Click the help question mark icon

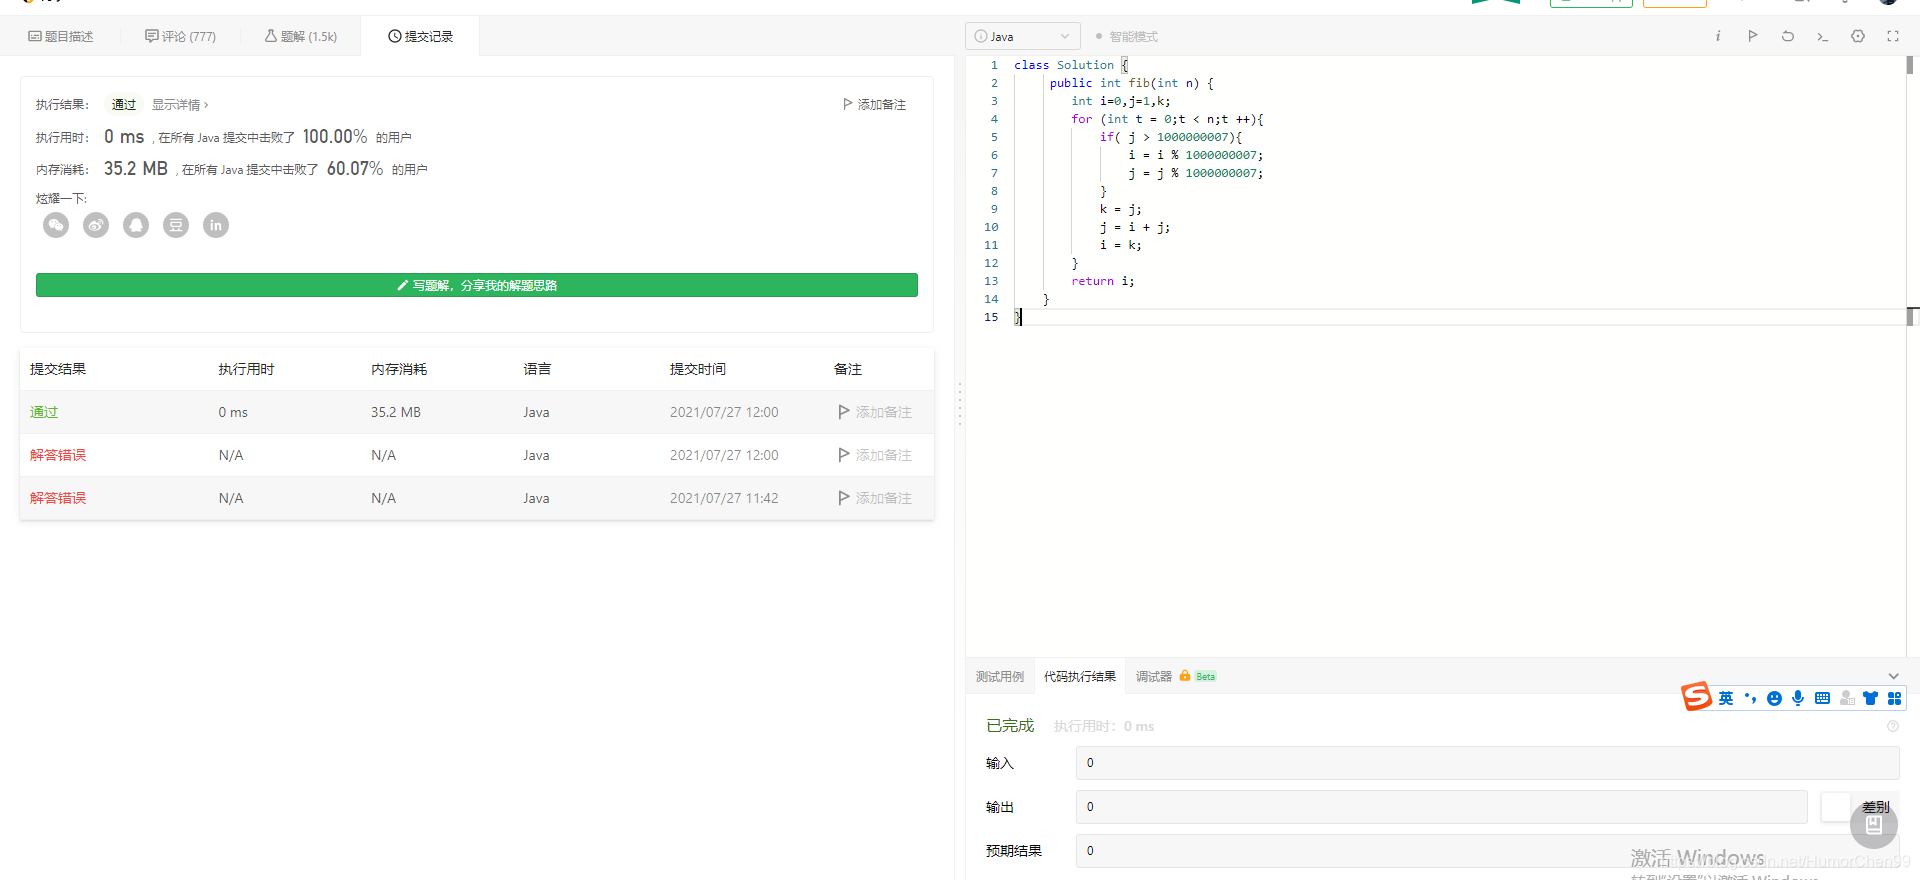(1893, 726)
